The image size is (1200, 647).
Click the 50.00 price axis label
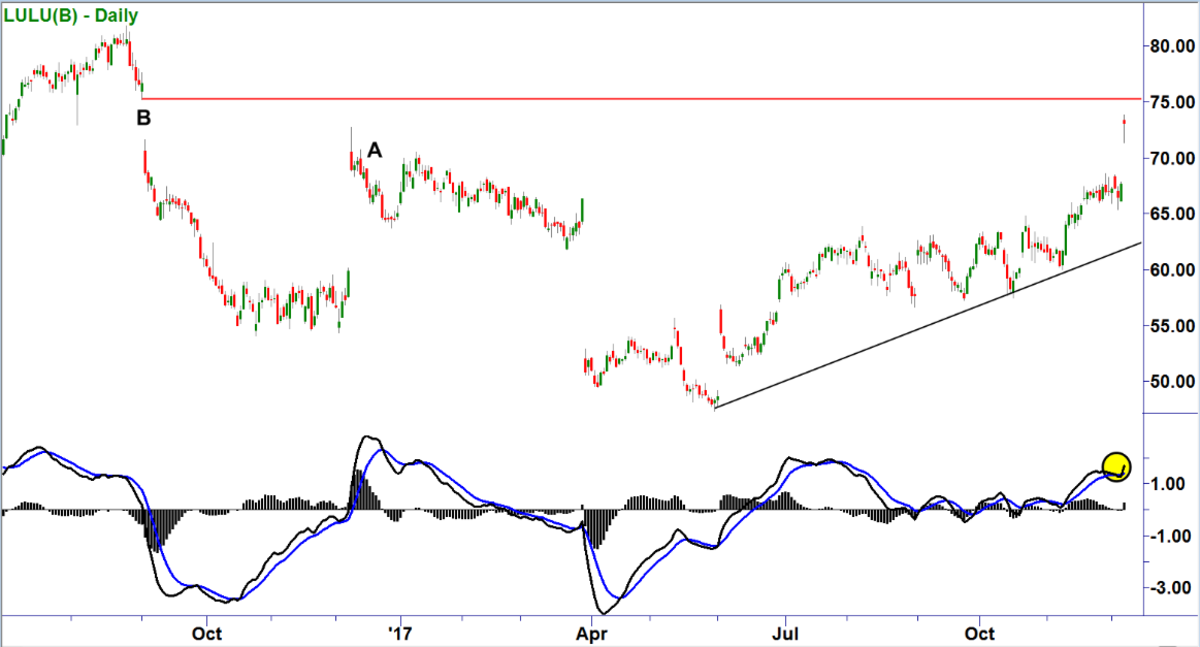1170,382
